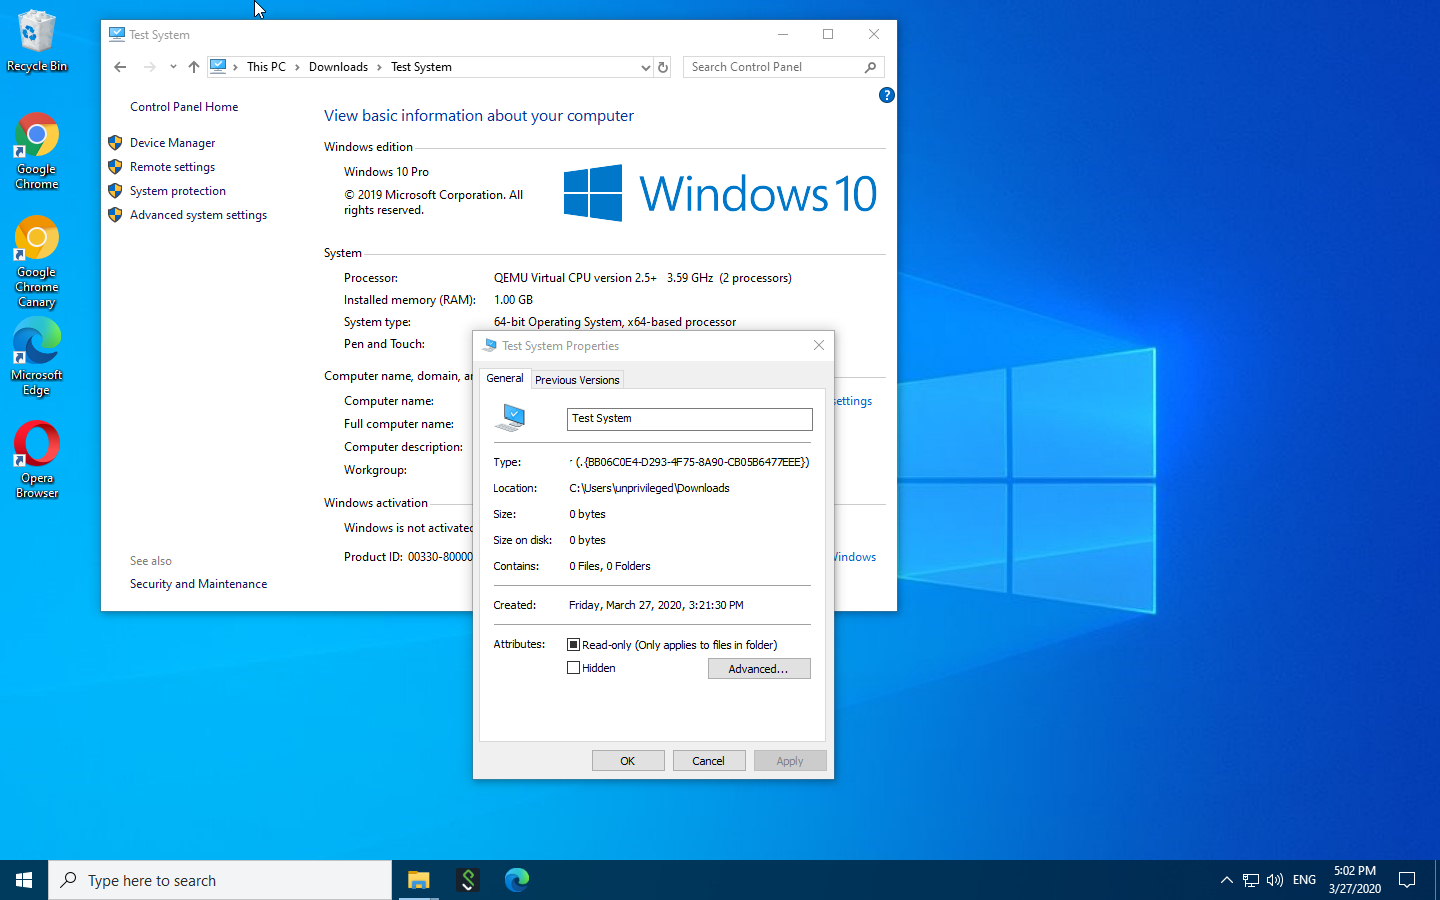Open the Action Center notifications
Screen dimensions: 1440x900
point(1407,880)
